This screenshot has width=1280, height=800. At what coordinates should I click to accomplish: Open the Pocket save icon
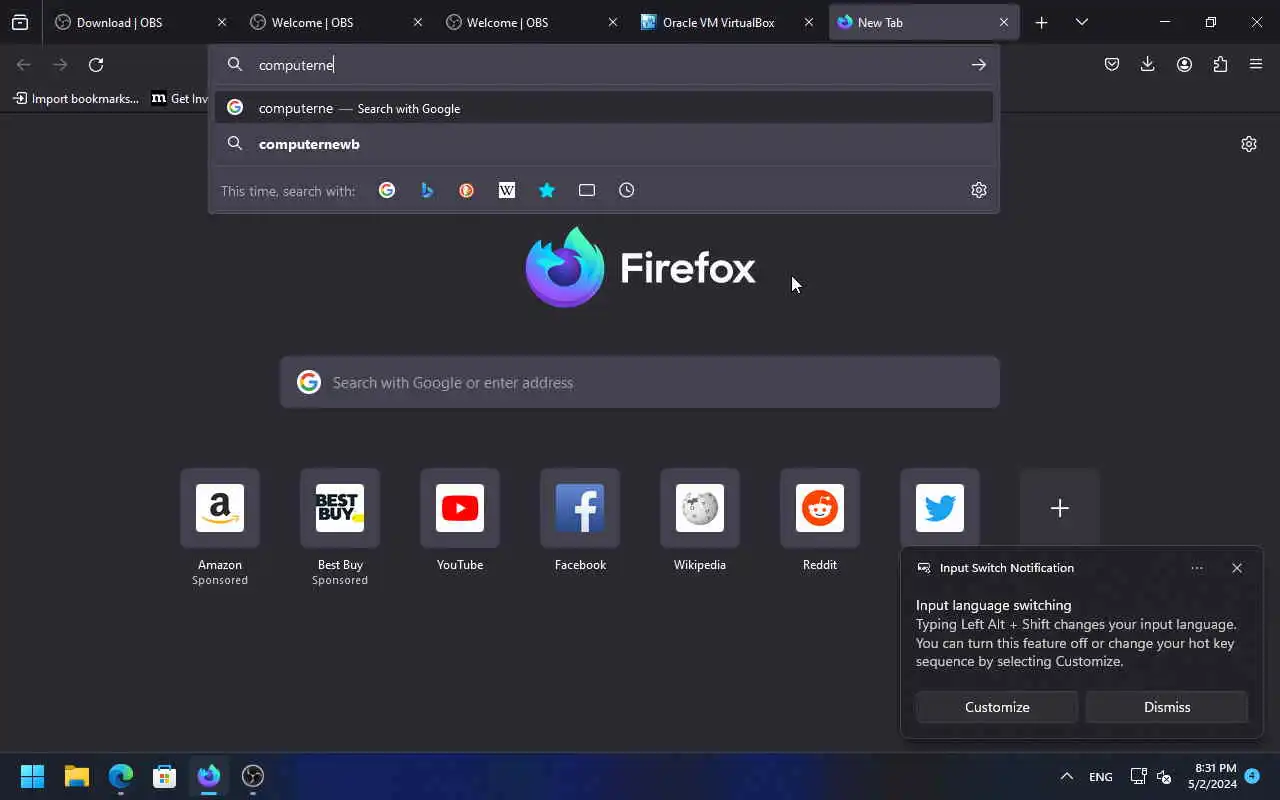pyautogui.click(x=1111, y=65)
